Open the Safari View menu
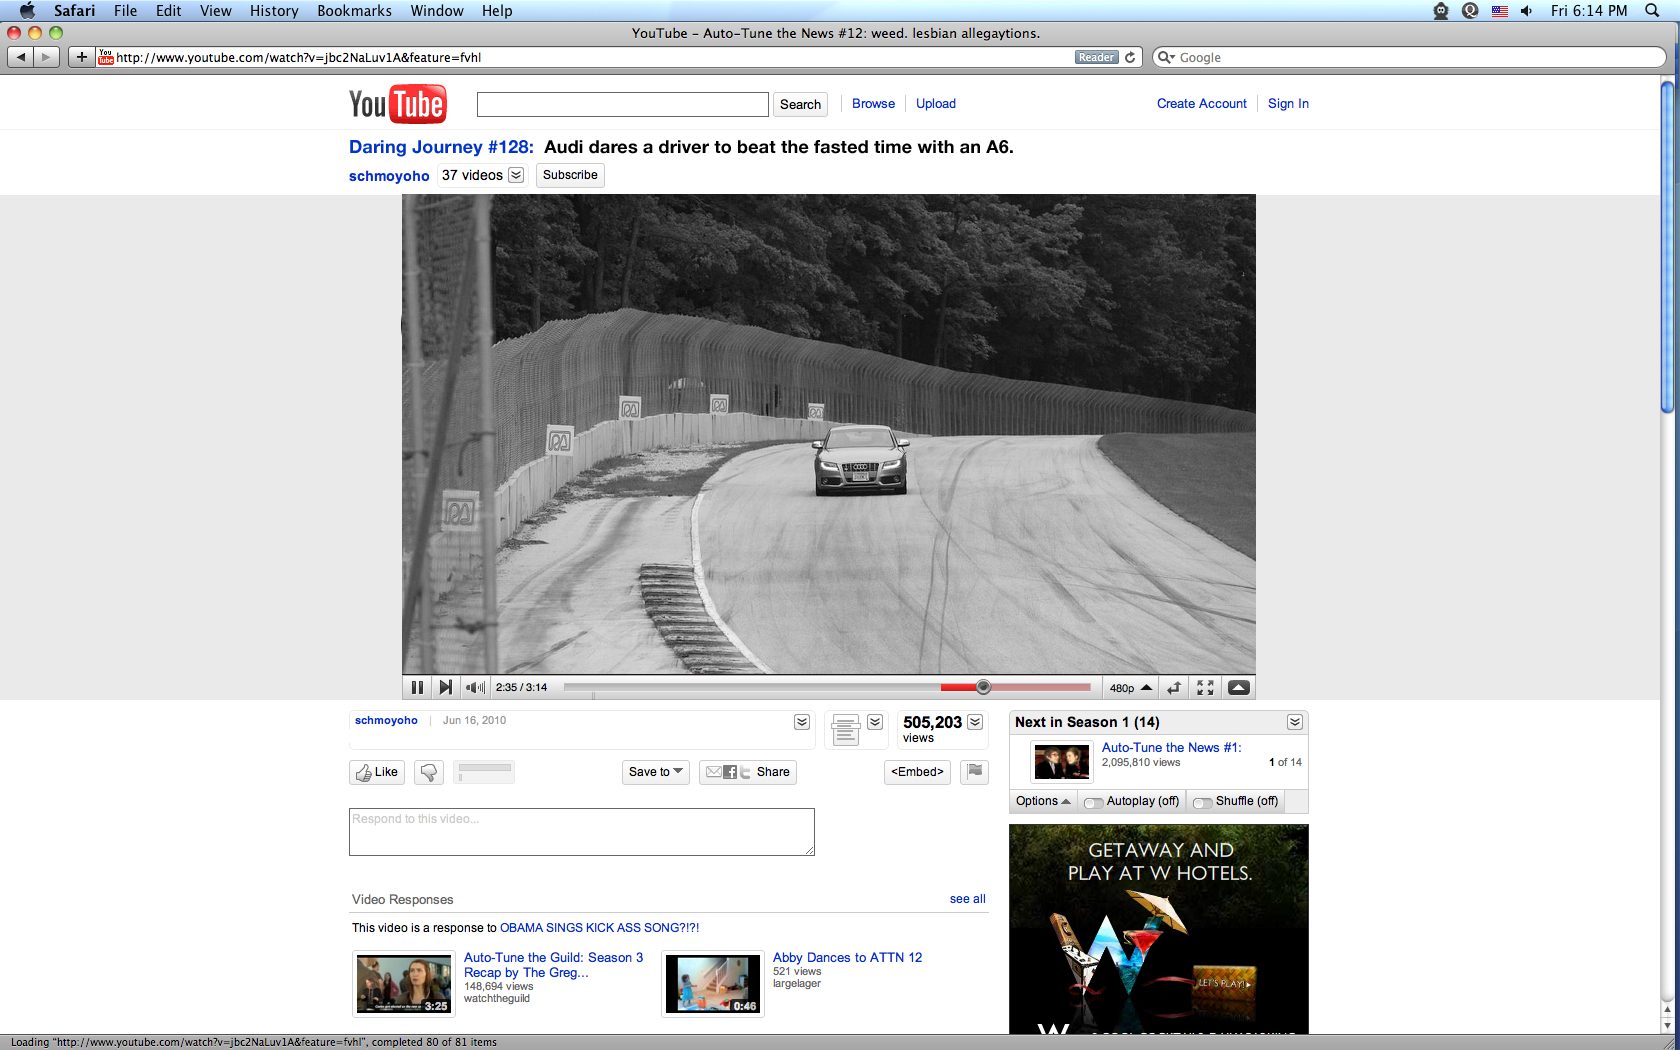The image size is (1680, 1050). click(x=215, y=11)
